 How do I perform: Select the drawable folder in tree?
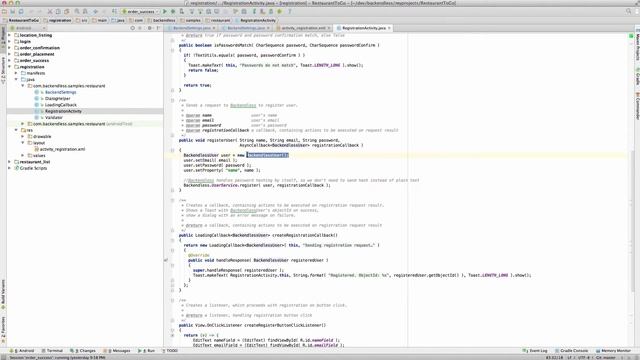point(42,136)
